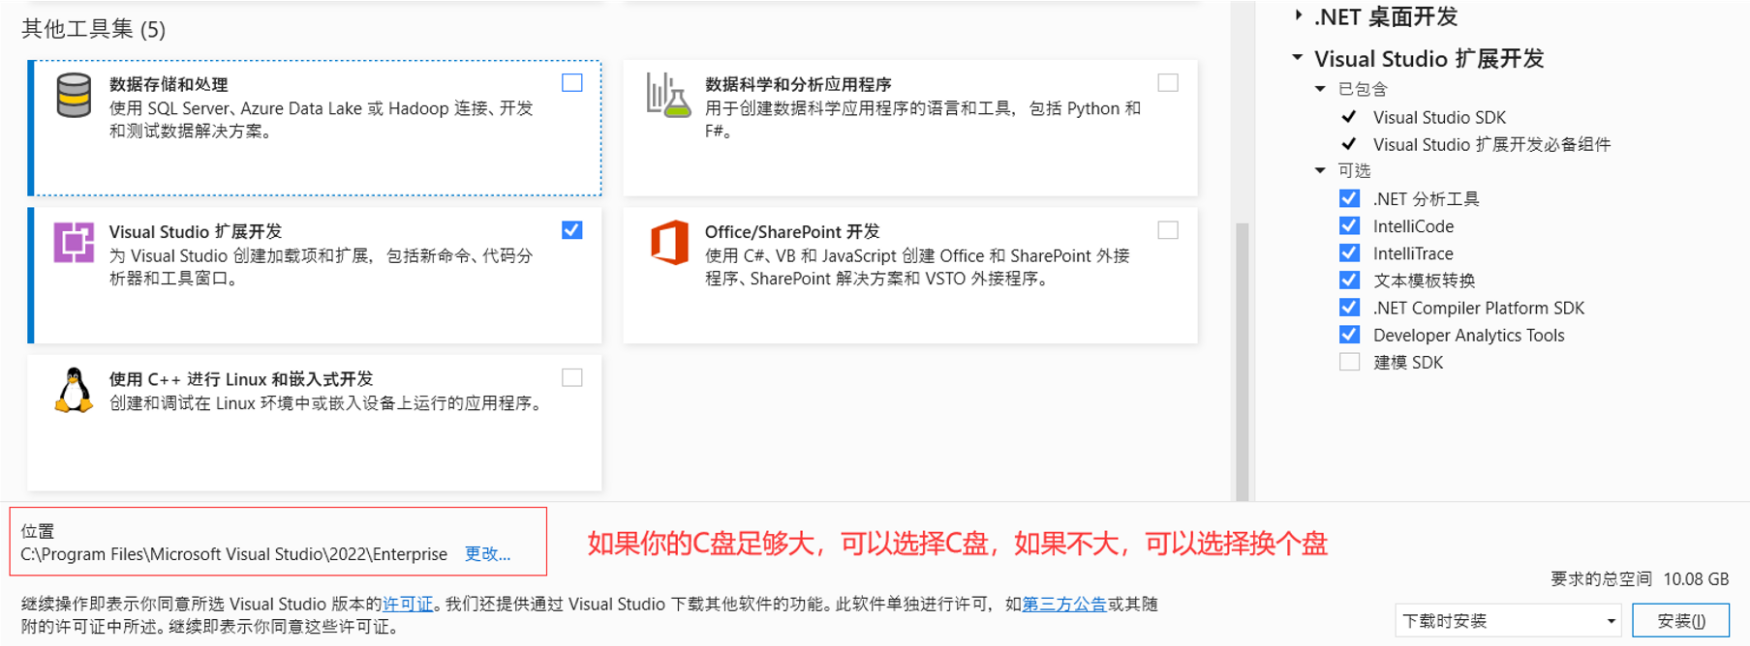Click the Visual Studio SDK included item
This screenshot has height=646, width=1750.
point(1439,117)
